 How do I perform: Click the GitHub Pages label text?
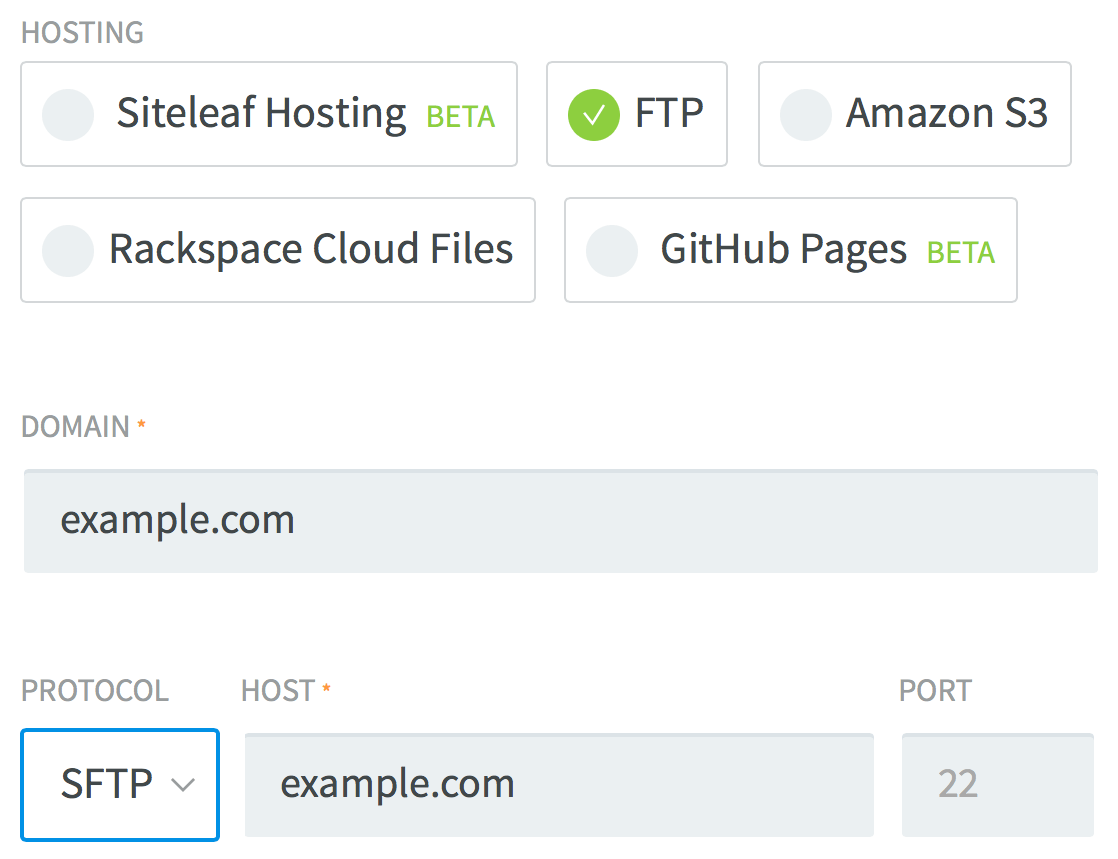[x=784, y=251]
